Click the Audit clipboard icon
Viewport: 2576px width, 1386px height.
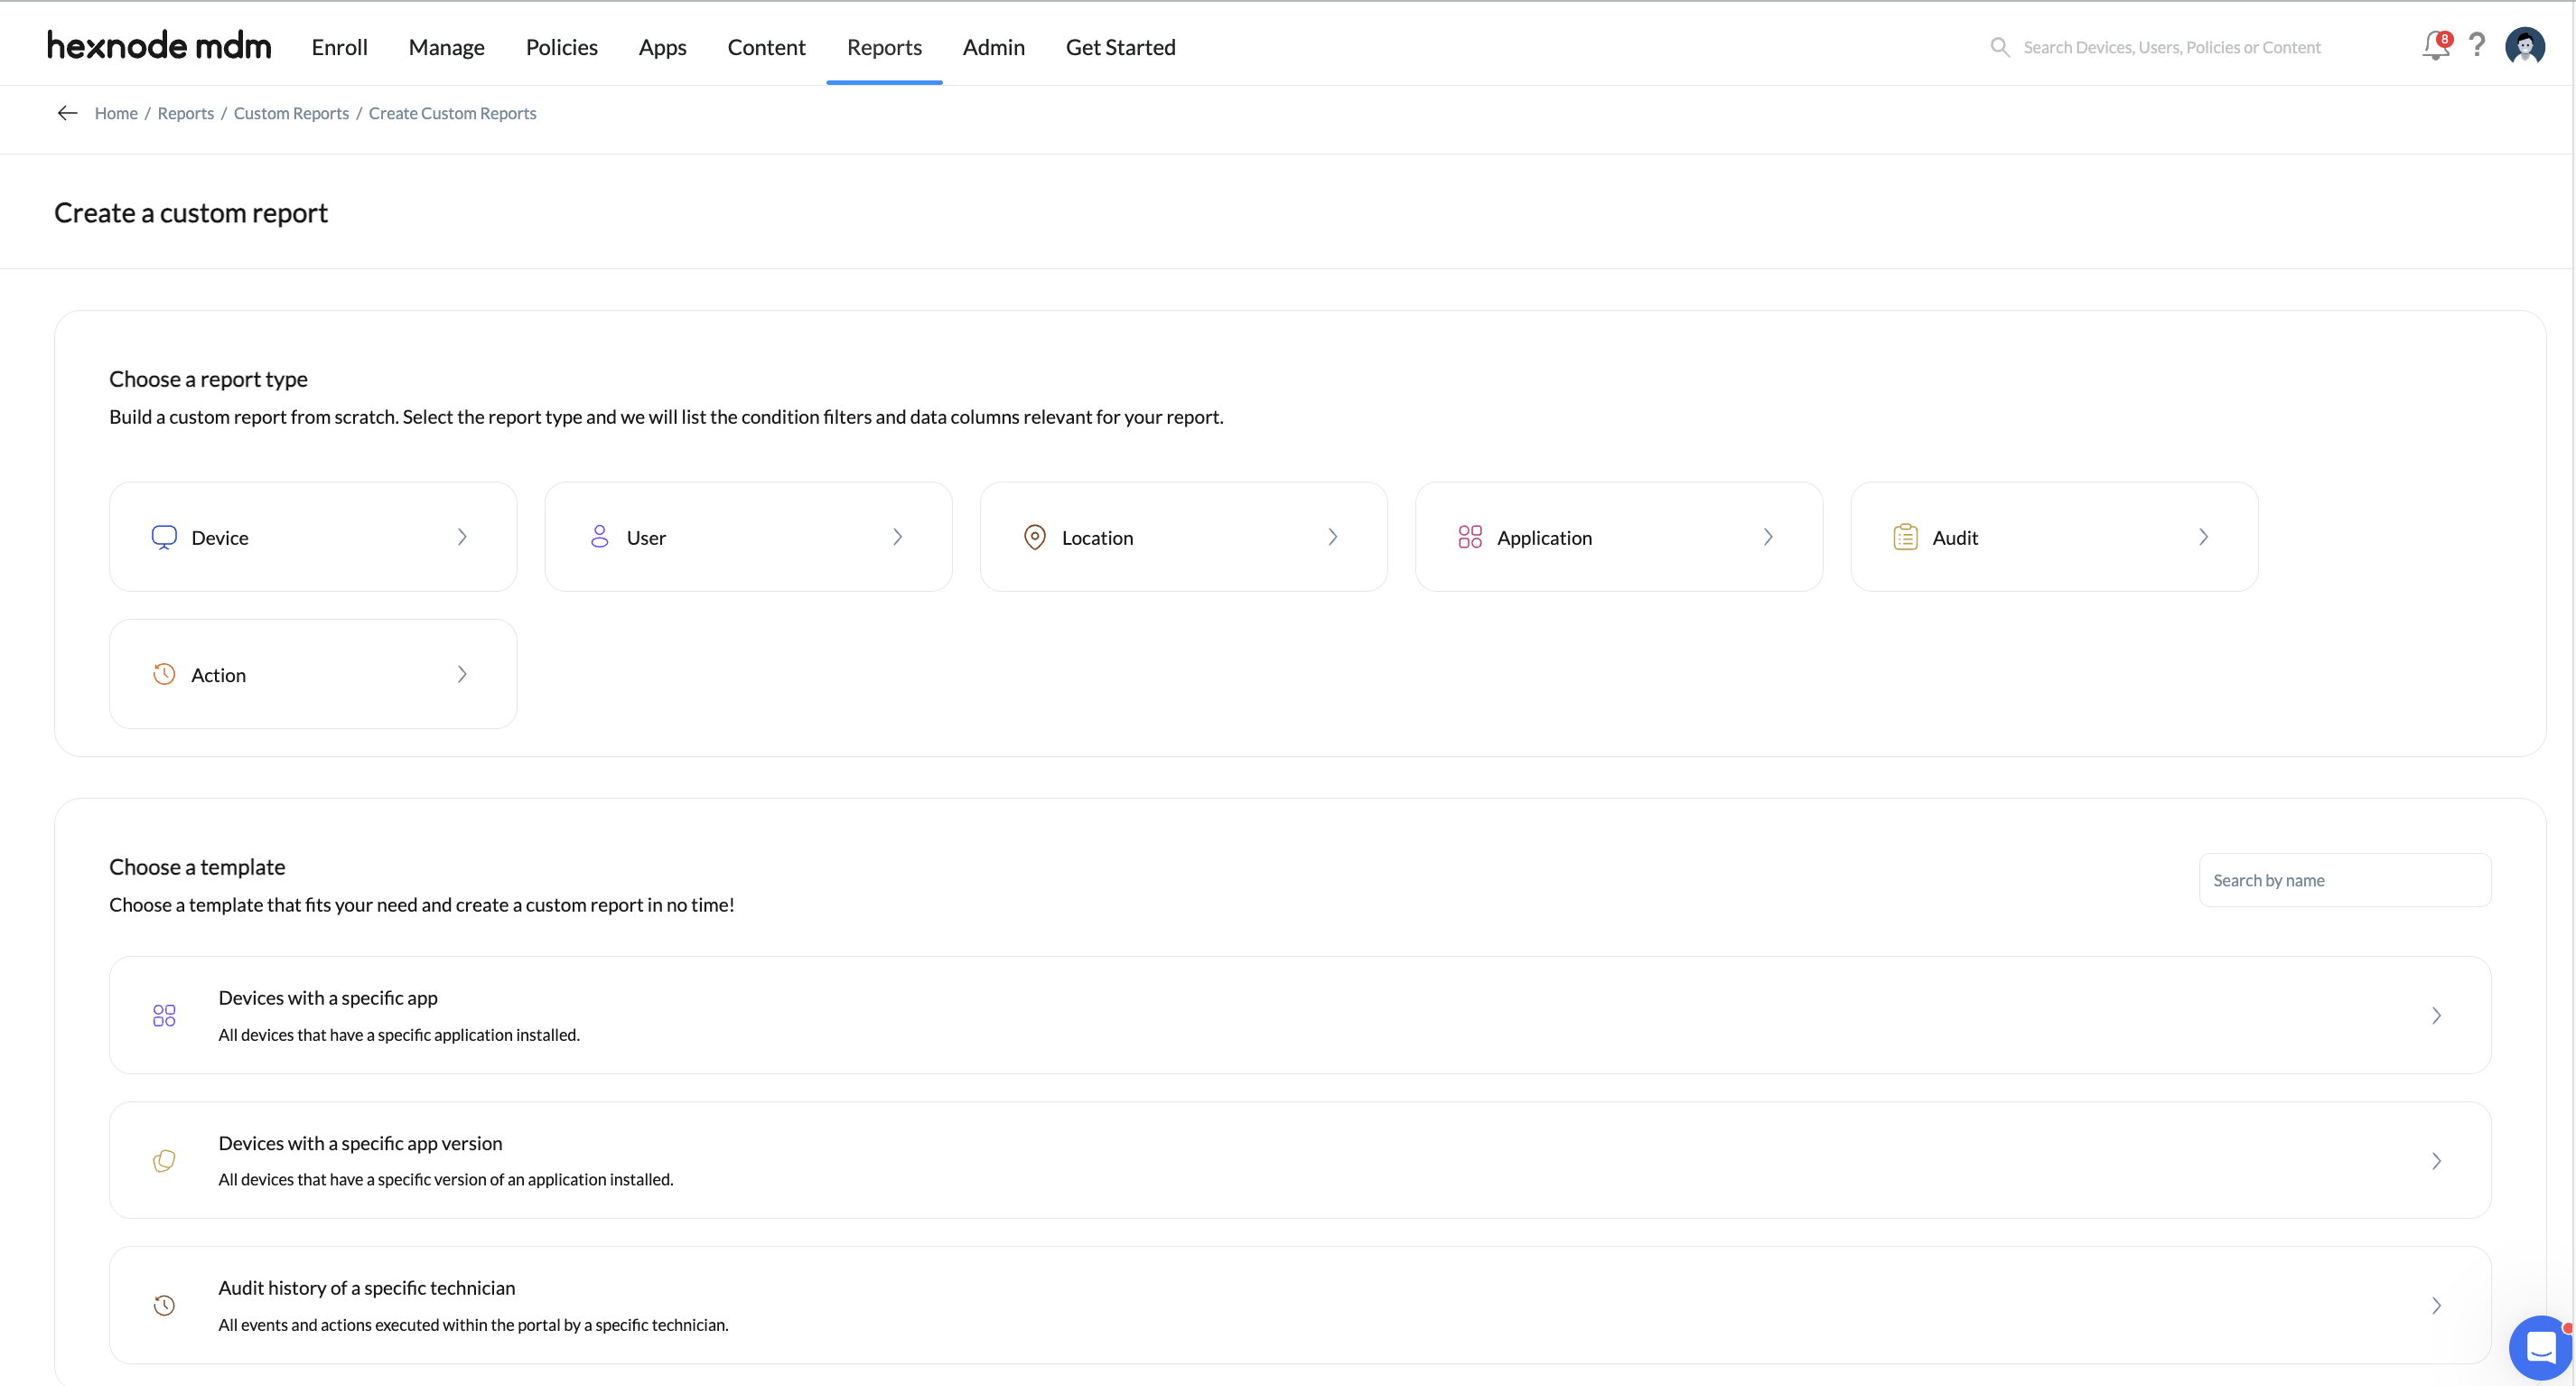tap(1905, 537)
